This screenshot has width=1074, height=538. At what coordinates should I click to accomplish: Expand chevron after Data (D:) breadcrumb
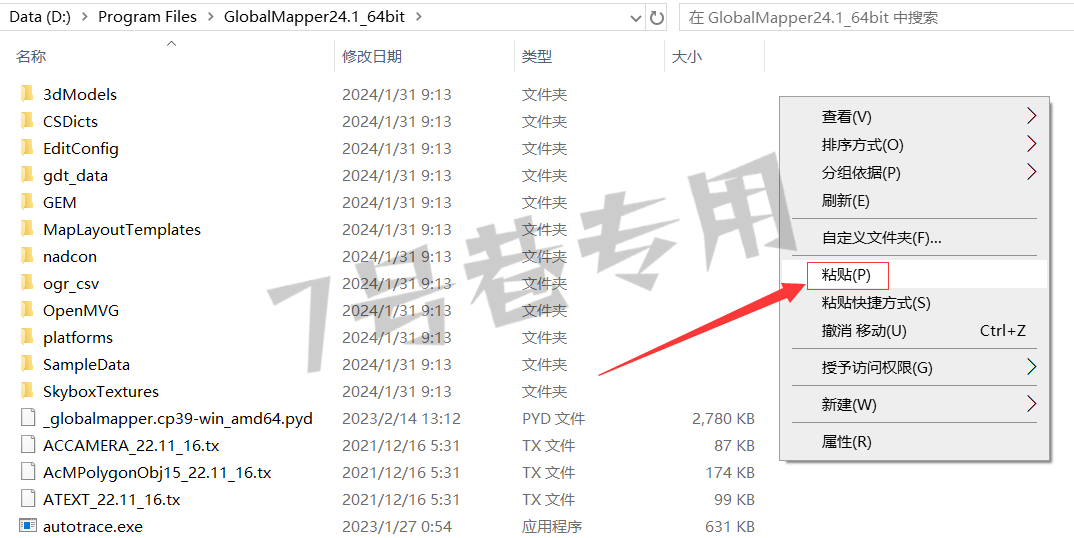tap(84, 17)
